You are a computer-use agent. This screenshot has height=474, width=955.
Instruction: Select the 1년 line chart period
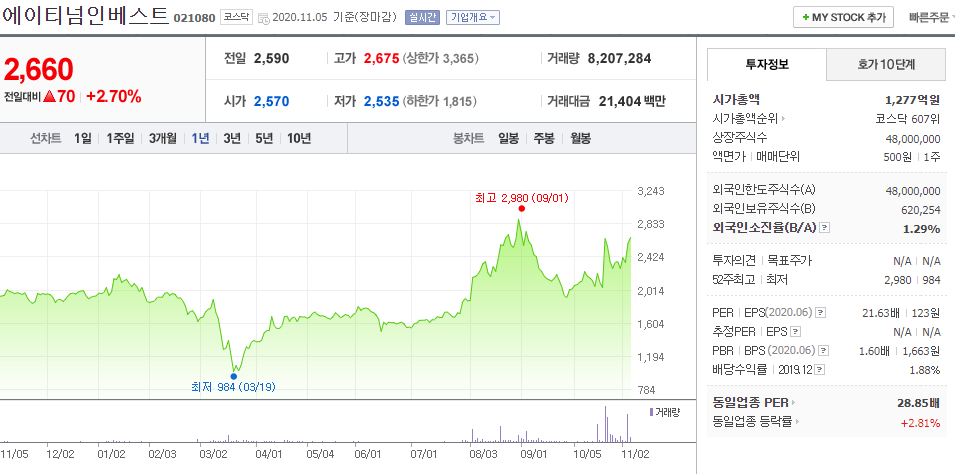(200, 138)
